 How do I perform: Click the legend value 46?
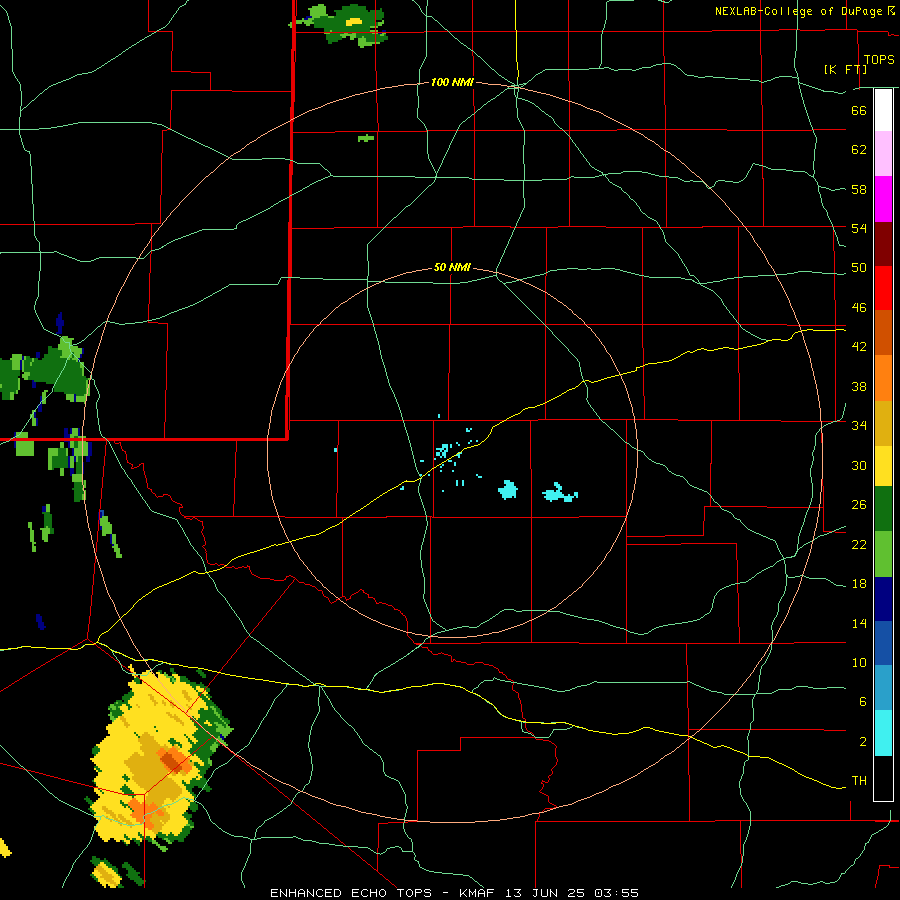tap(859, 308)
